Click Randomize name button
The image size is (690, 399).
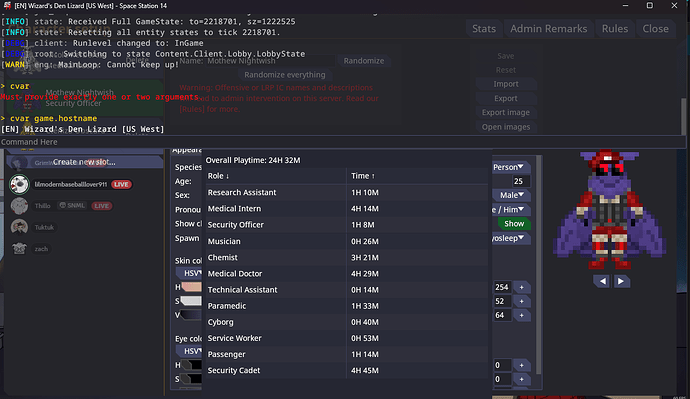click(363, 61)
